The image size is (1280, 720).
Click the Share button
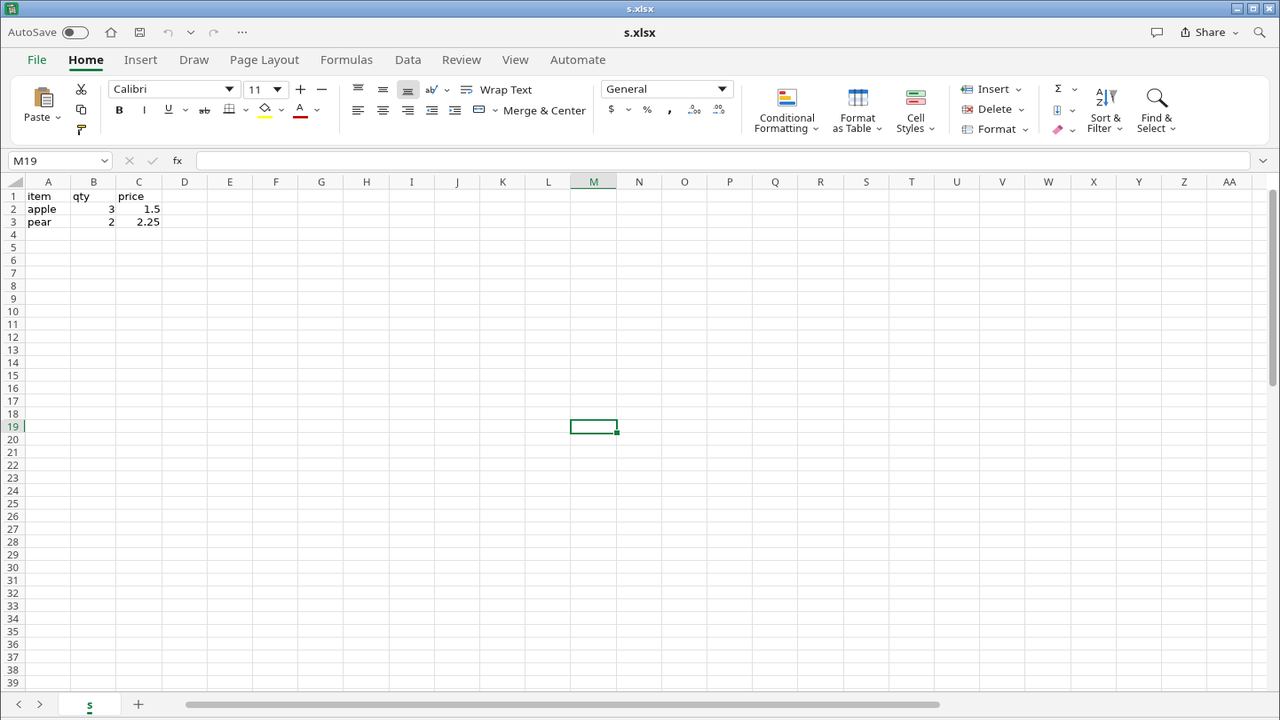point(1209,33)
